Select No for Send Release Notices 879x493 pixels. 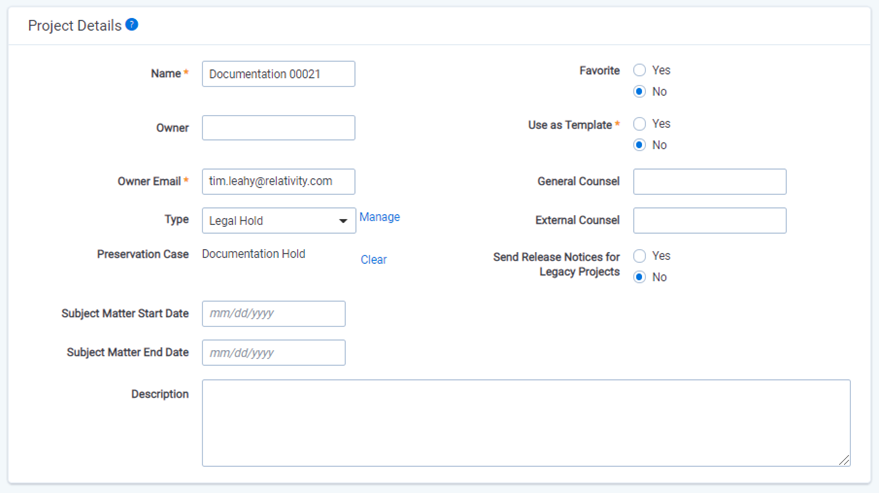pos(640,277)
